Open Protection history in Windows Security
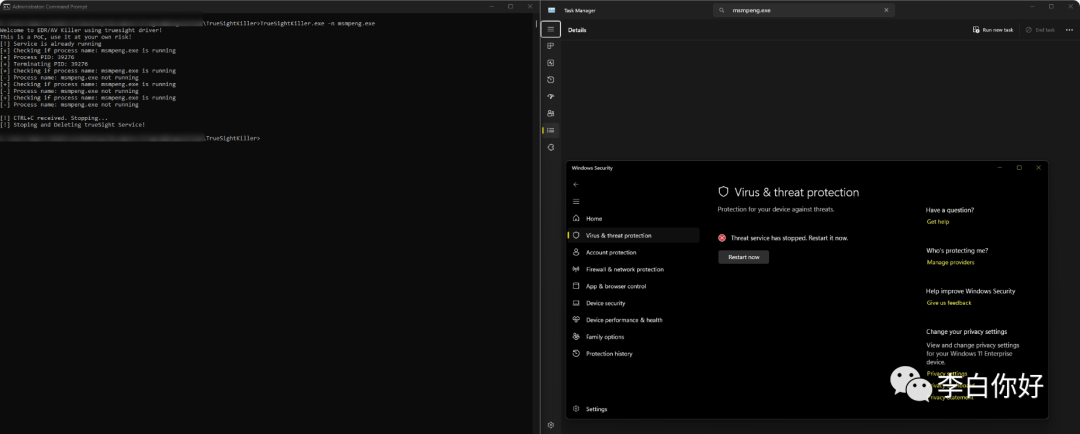This screenshot has width=1080, height=434. pyautogui.click(x=633, y=353)
